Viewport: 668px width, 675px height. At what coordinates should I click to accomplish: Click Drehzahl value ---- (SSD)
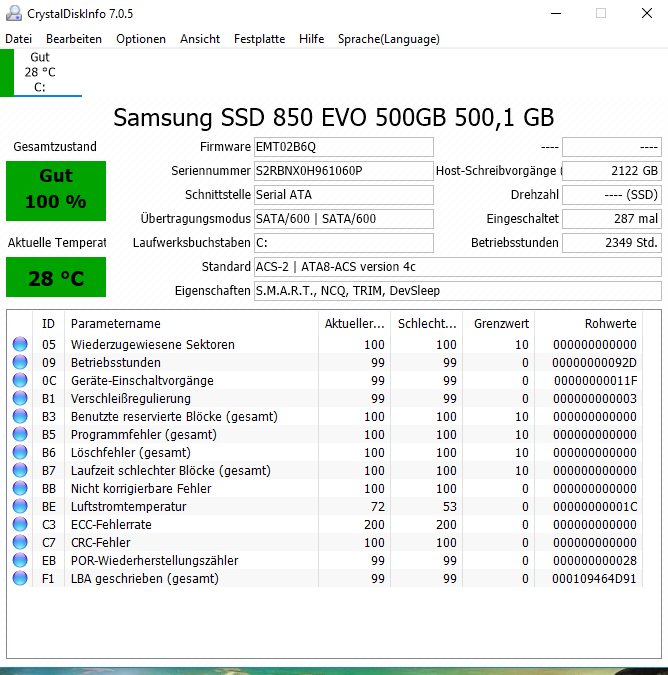pos(612,195)
